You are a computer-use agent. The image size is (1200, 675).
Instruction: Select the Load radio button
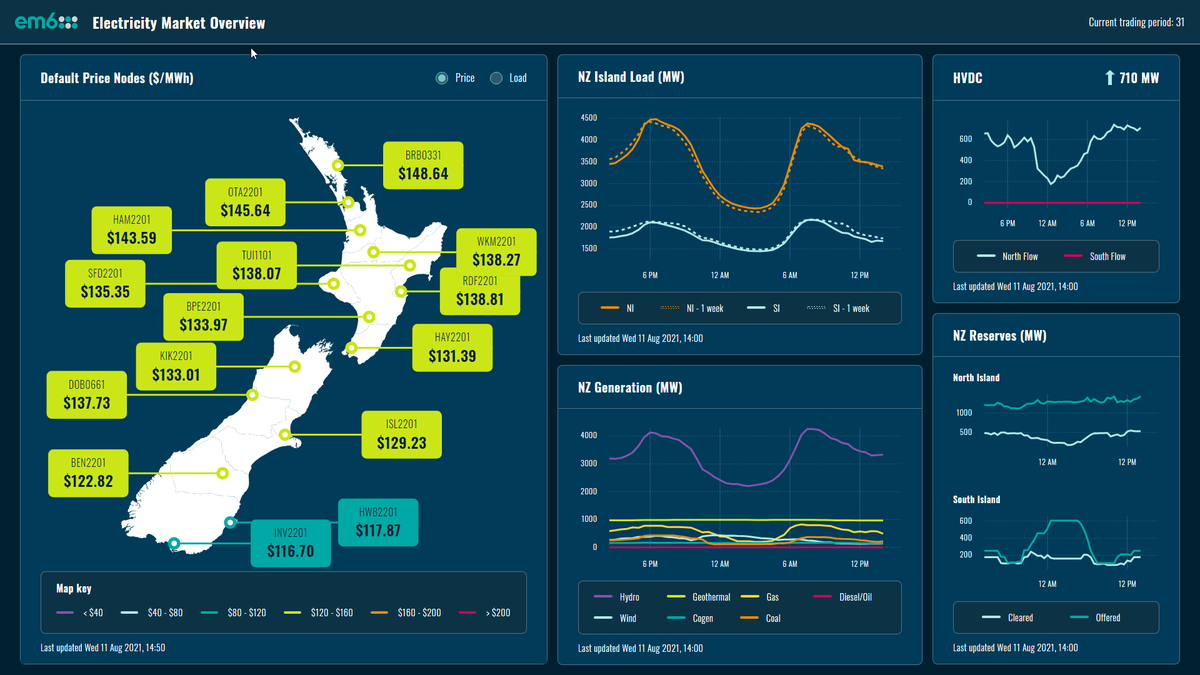click(496, 78)
